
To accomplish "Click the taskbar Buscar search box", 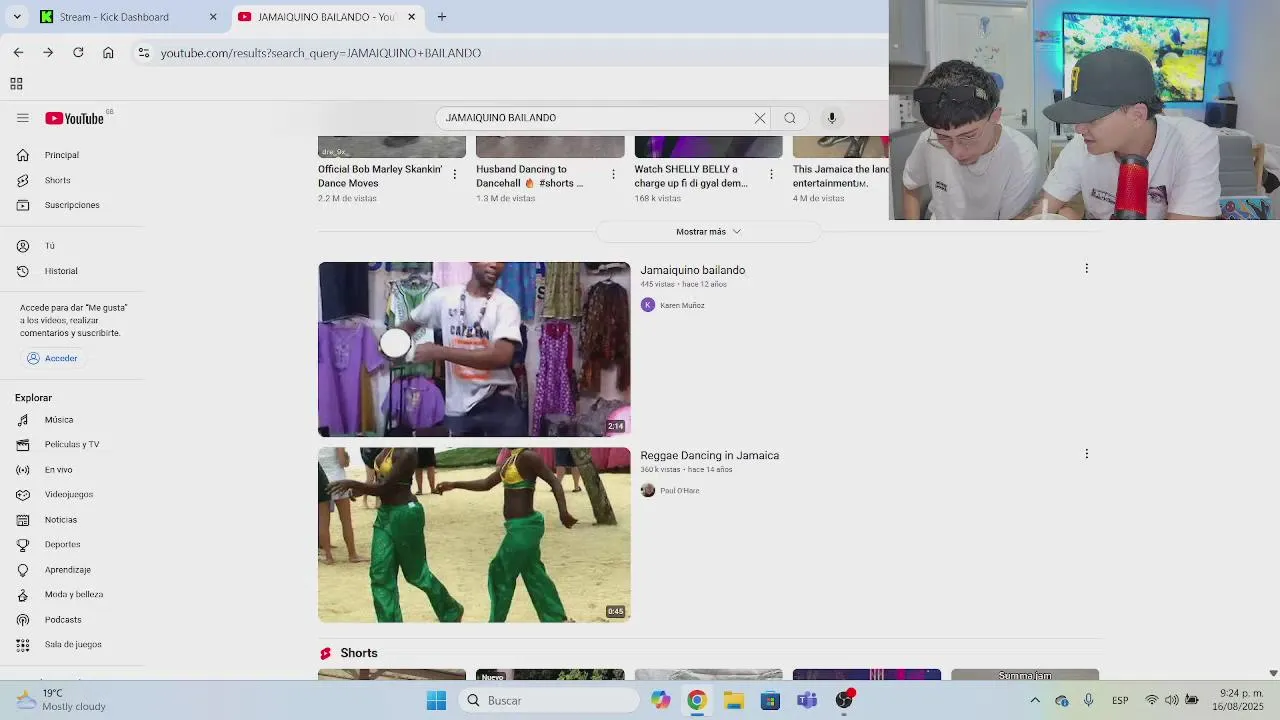I will click(x=549, y=700).
